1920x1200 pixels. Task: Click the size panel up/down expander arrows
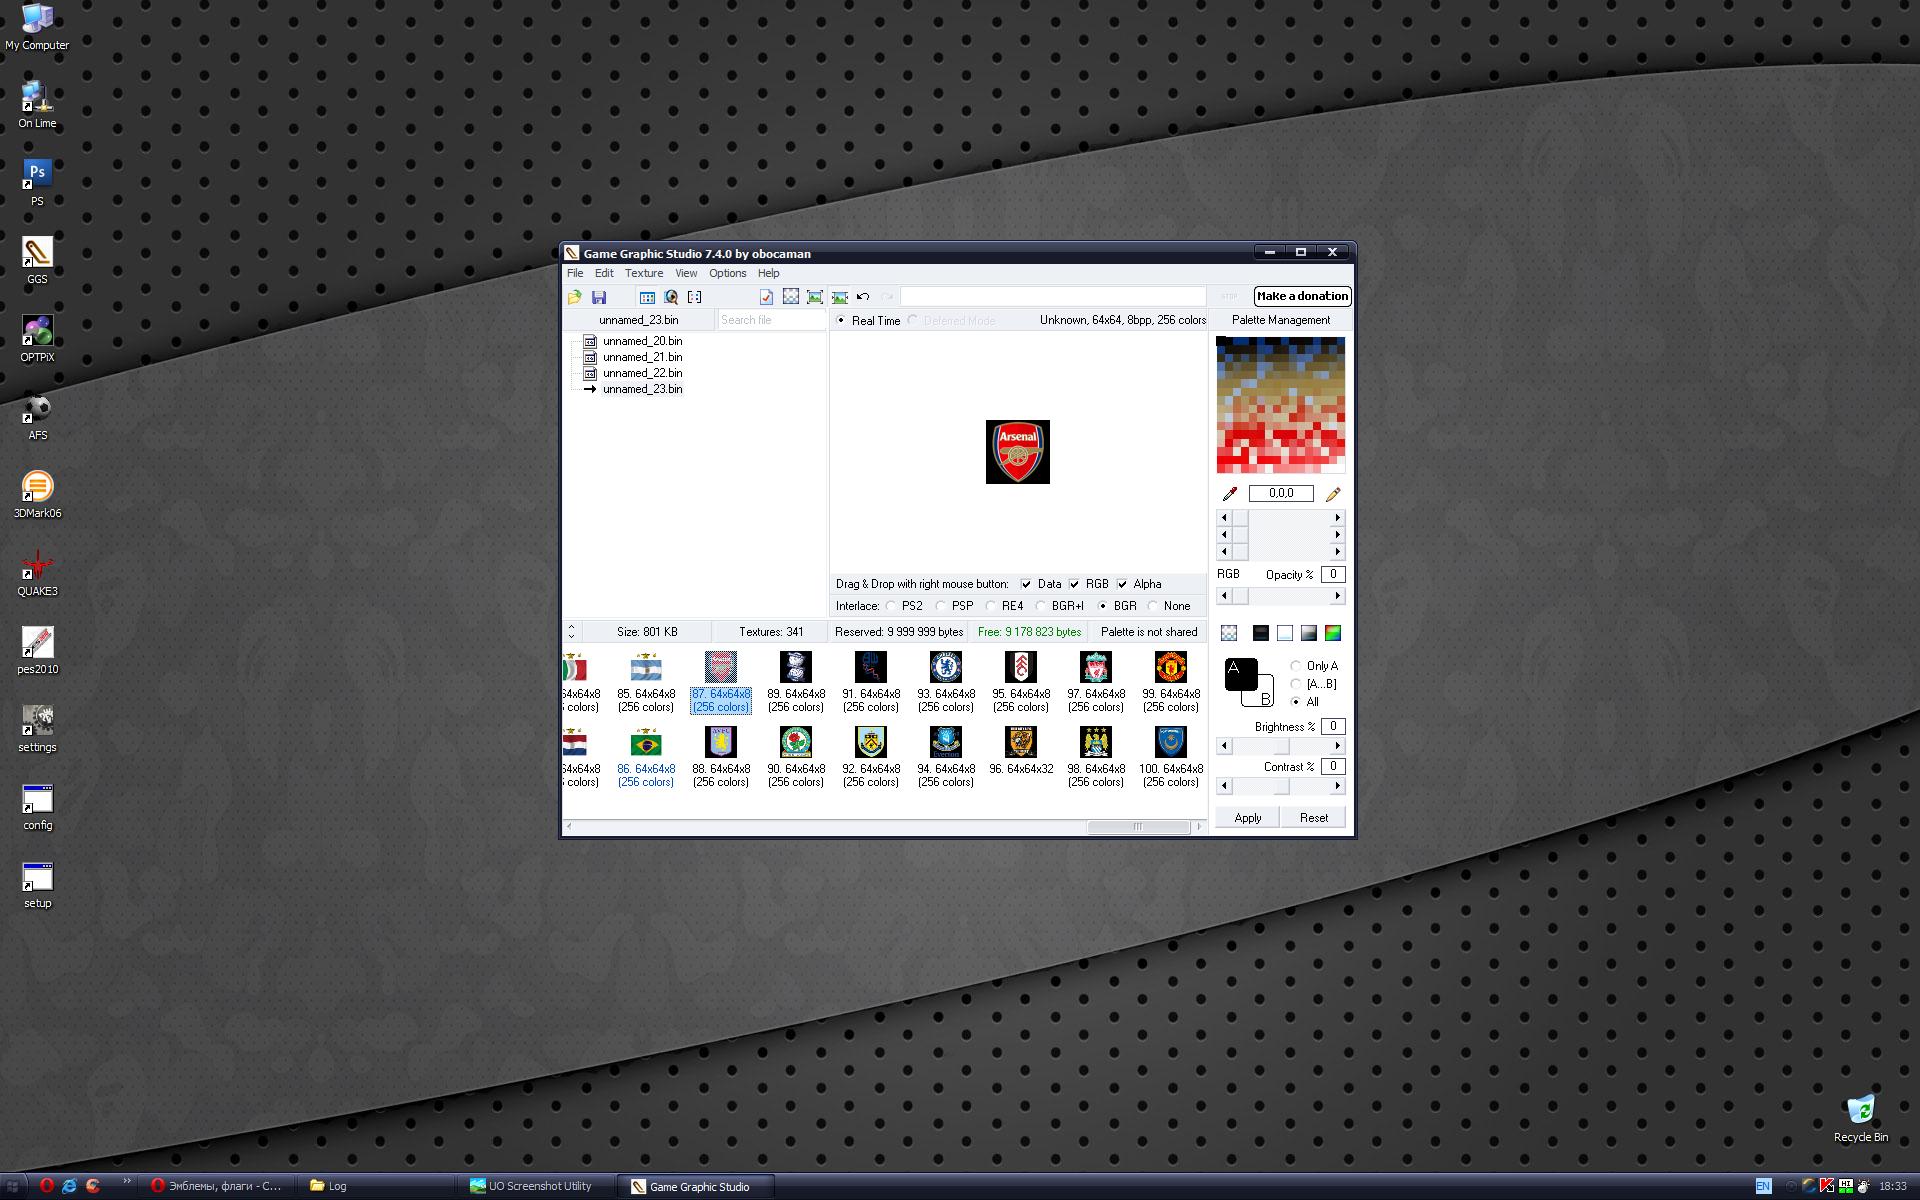click(x=571, y=632)
